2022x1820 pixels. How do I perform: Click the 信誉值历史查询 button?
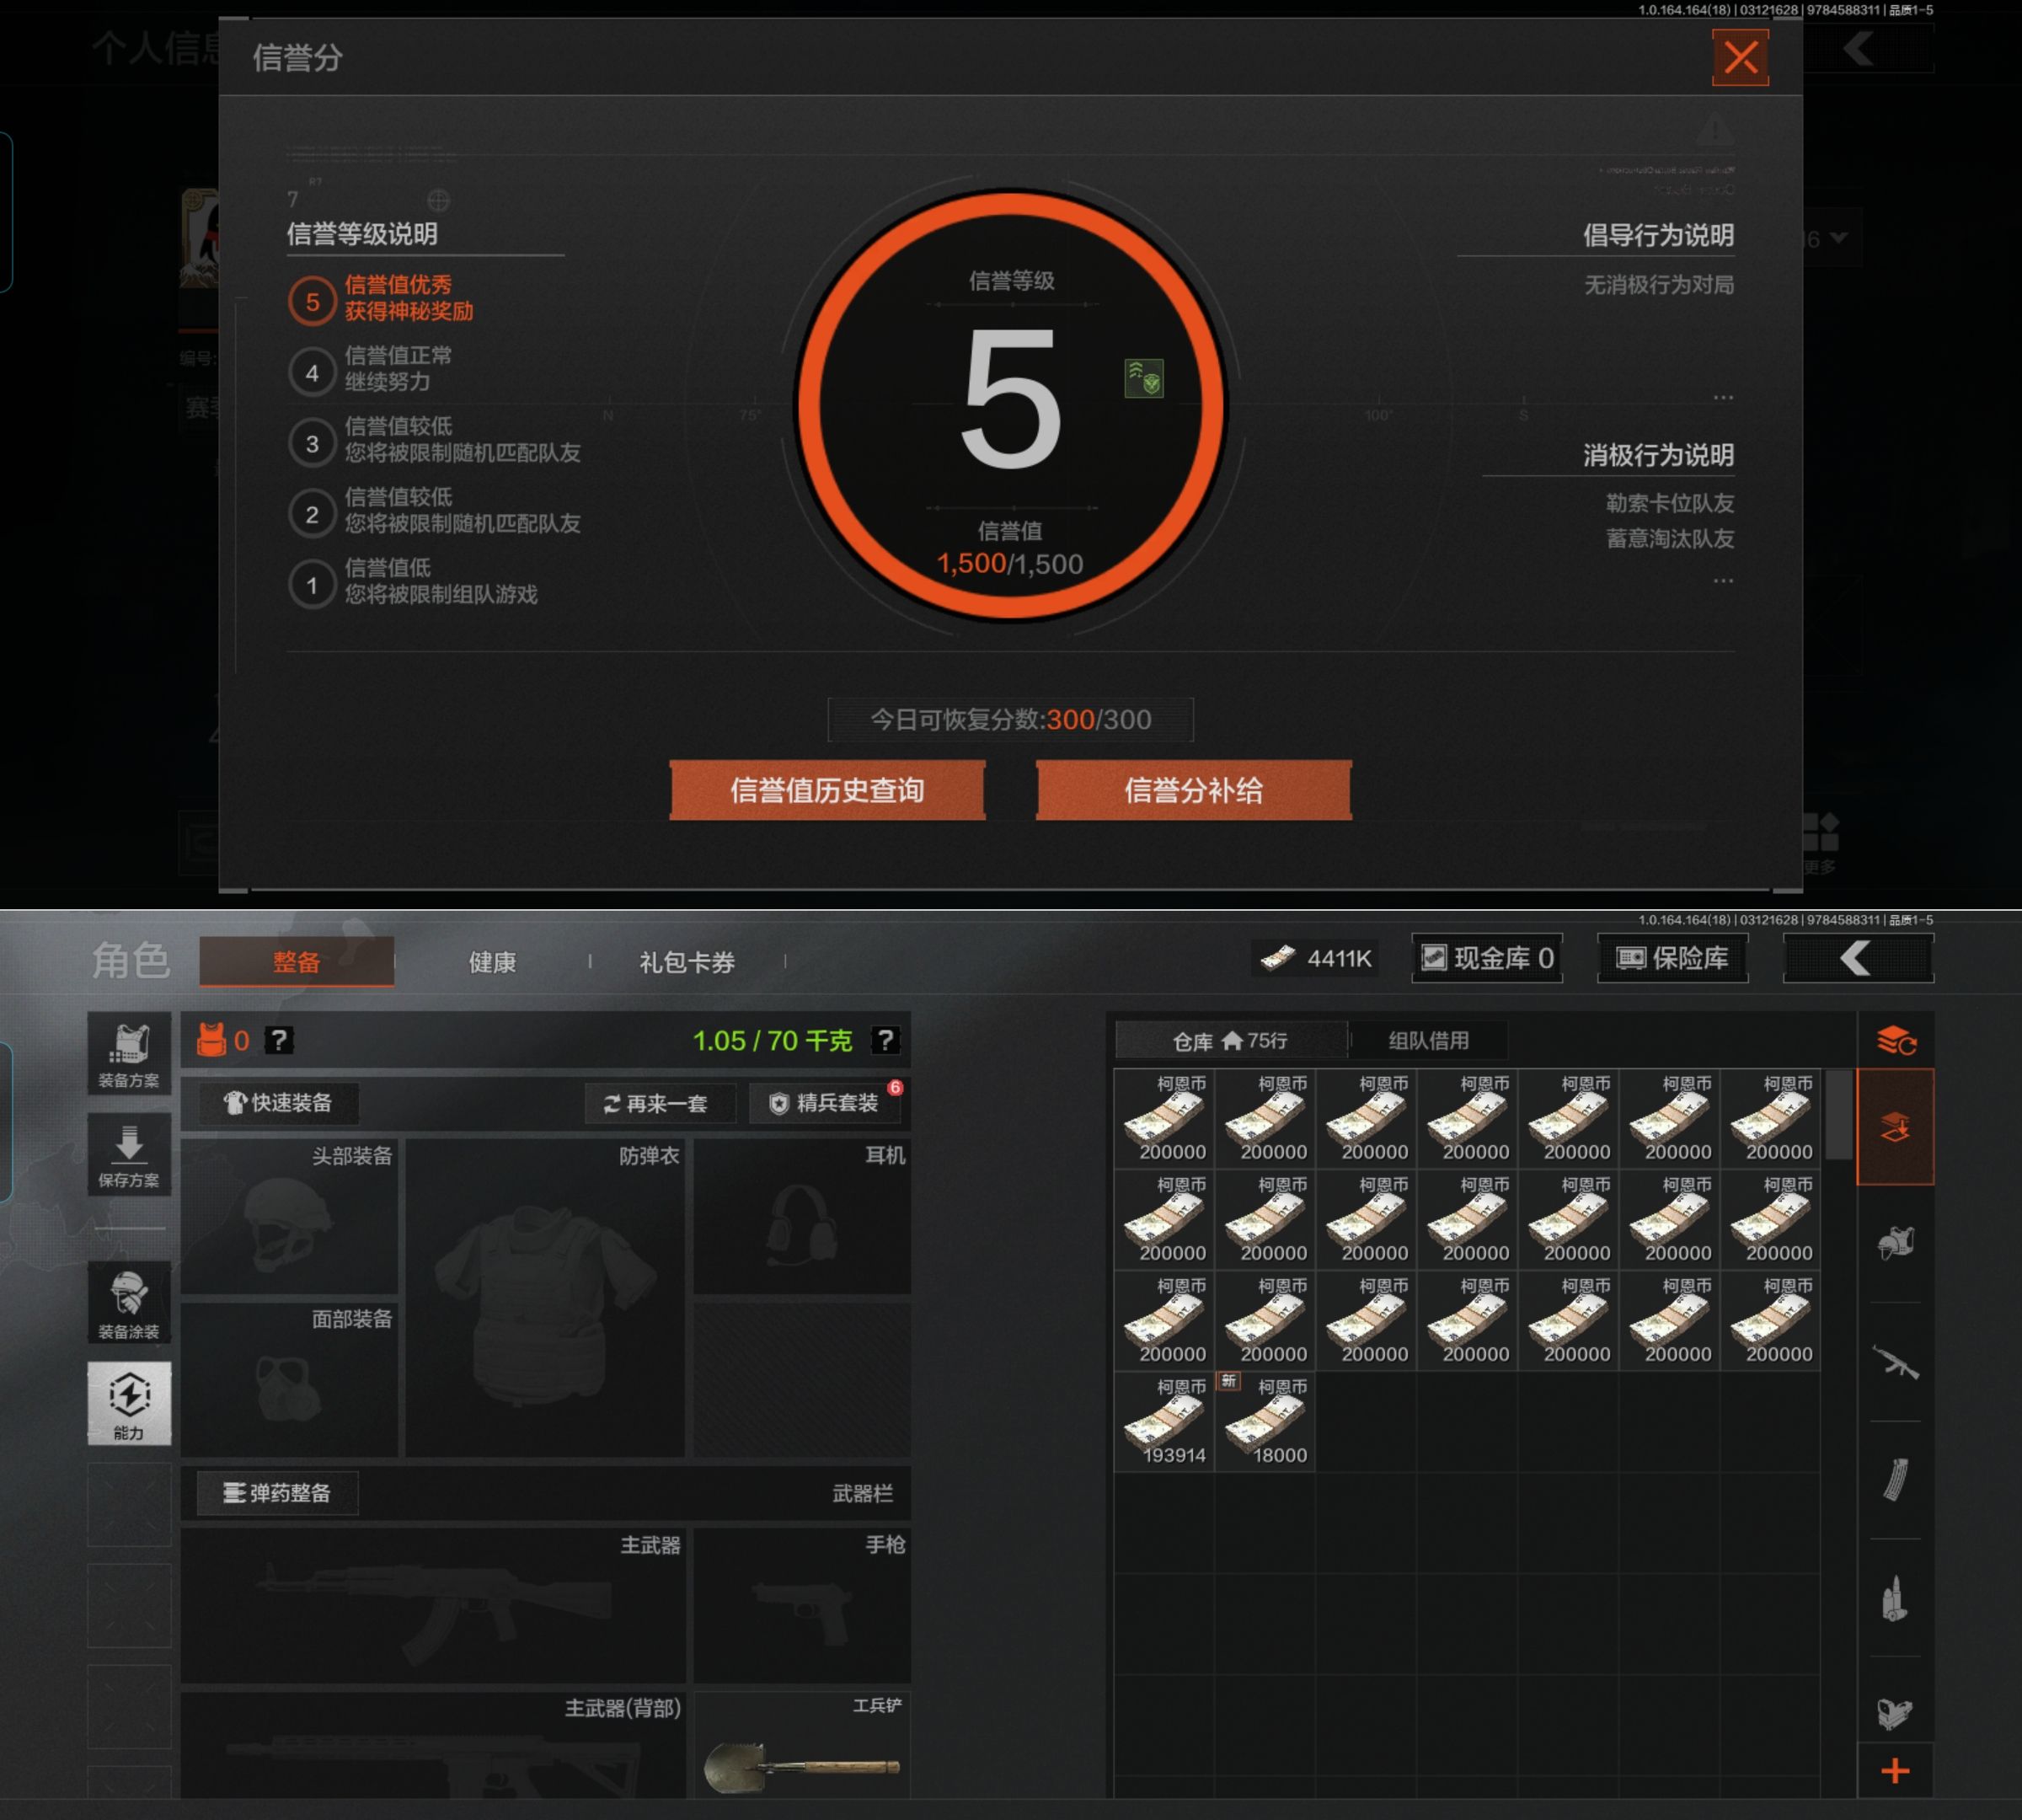(827, 790)
